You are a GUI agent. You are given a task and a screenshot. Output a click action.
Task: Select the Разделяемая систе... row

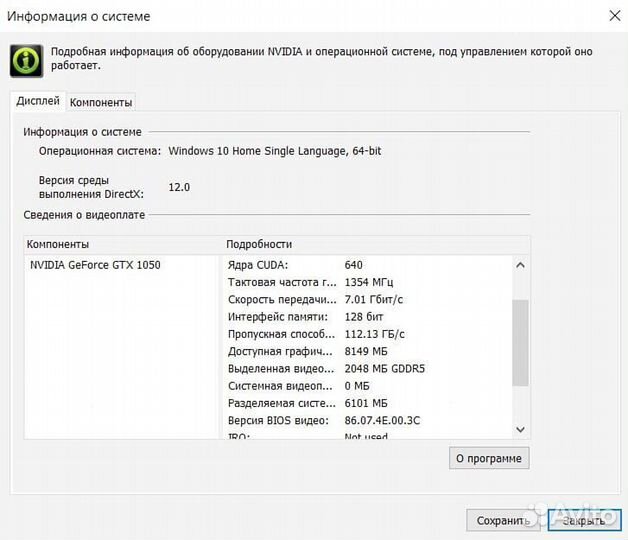point(368,403)
